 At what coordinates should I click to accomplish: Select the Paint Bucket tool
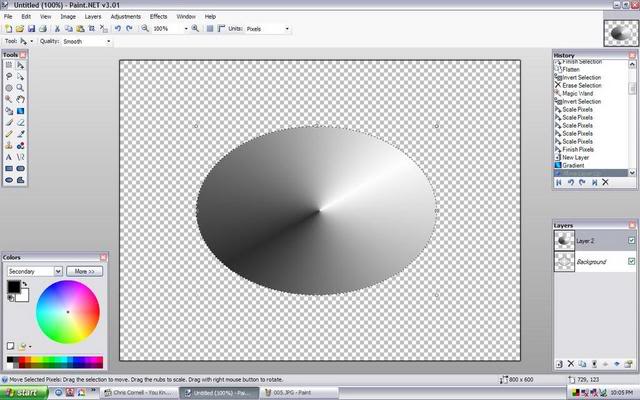click(9, 111)
